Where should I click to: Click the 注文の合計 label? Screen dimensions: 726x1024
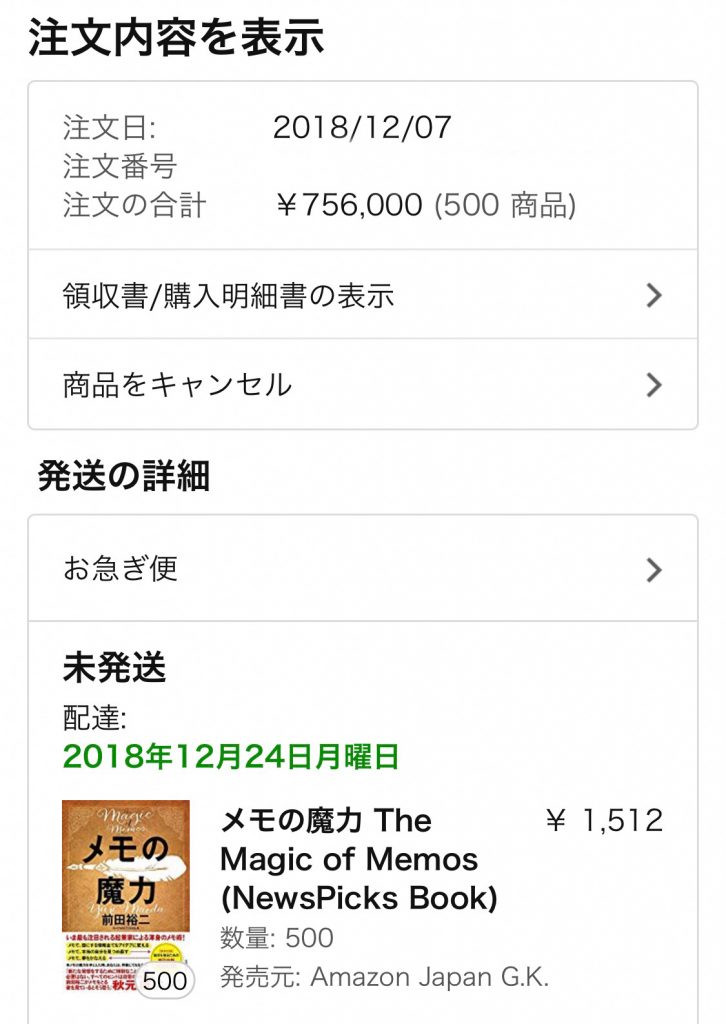(x=134, y=205)
